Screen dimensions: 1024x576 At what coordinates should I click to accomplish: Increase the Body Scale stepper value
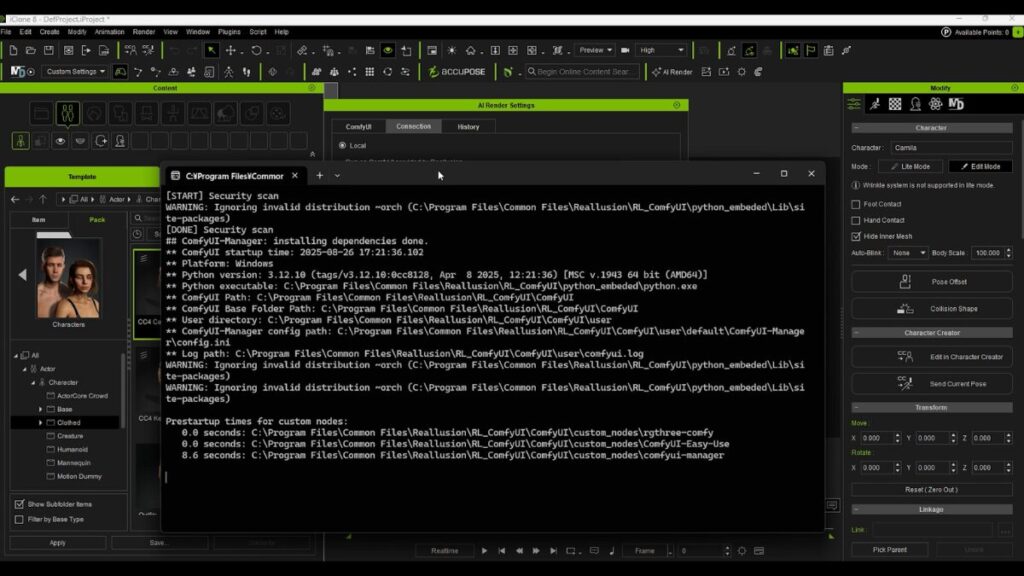click(x=1008, y=249)
